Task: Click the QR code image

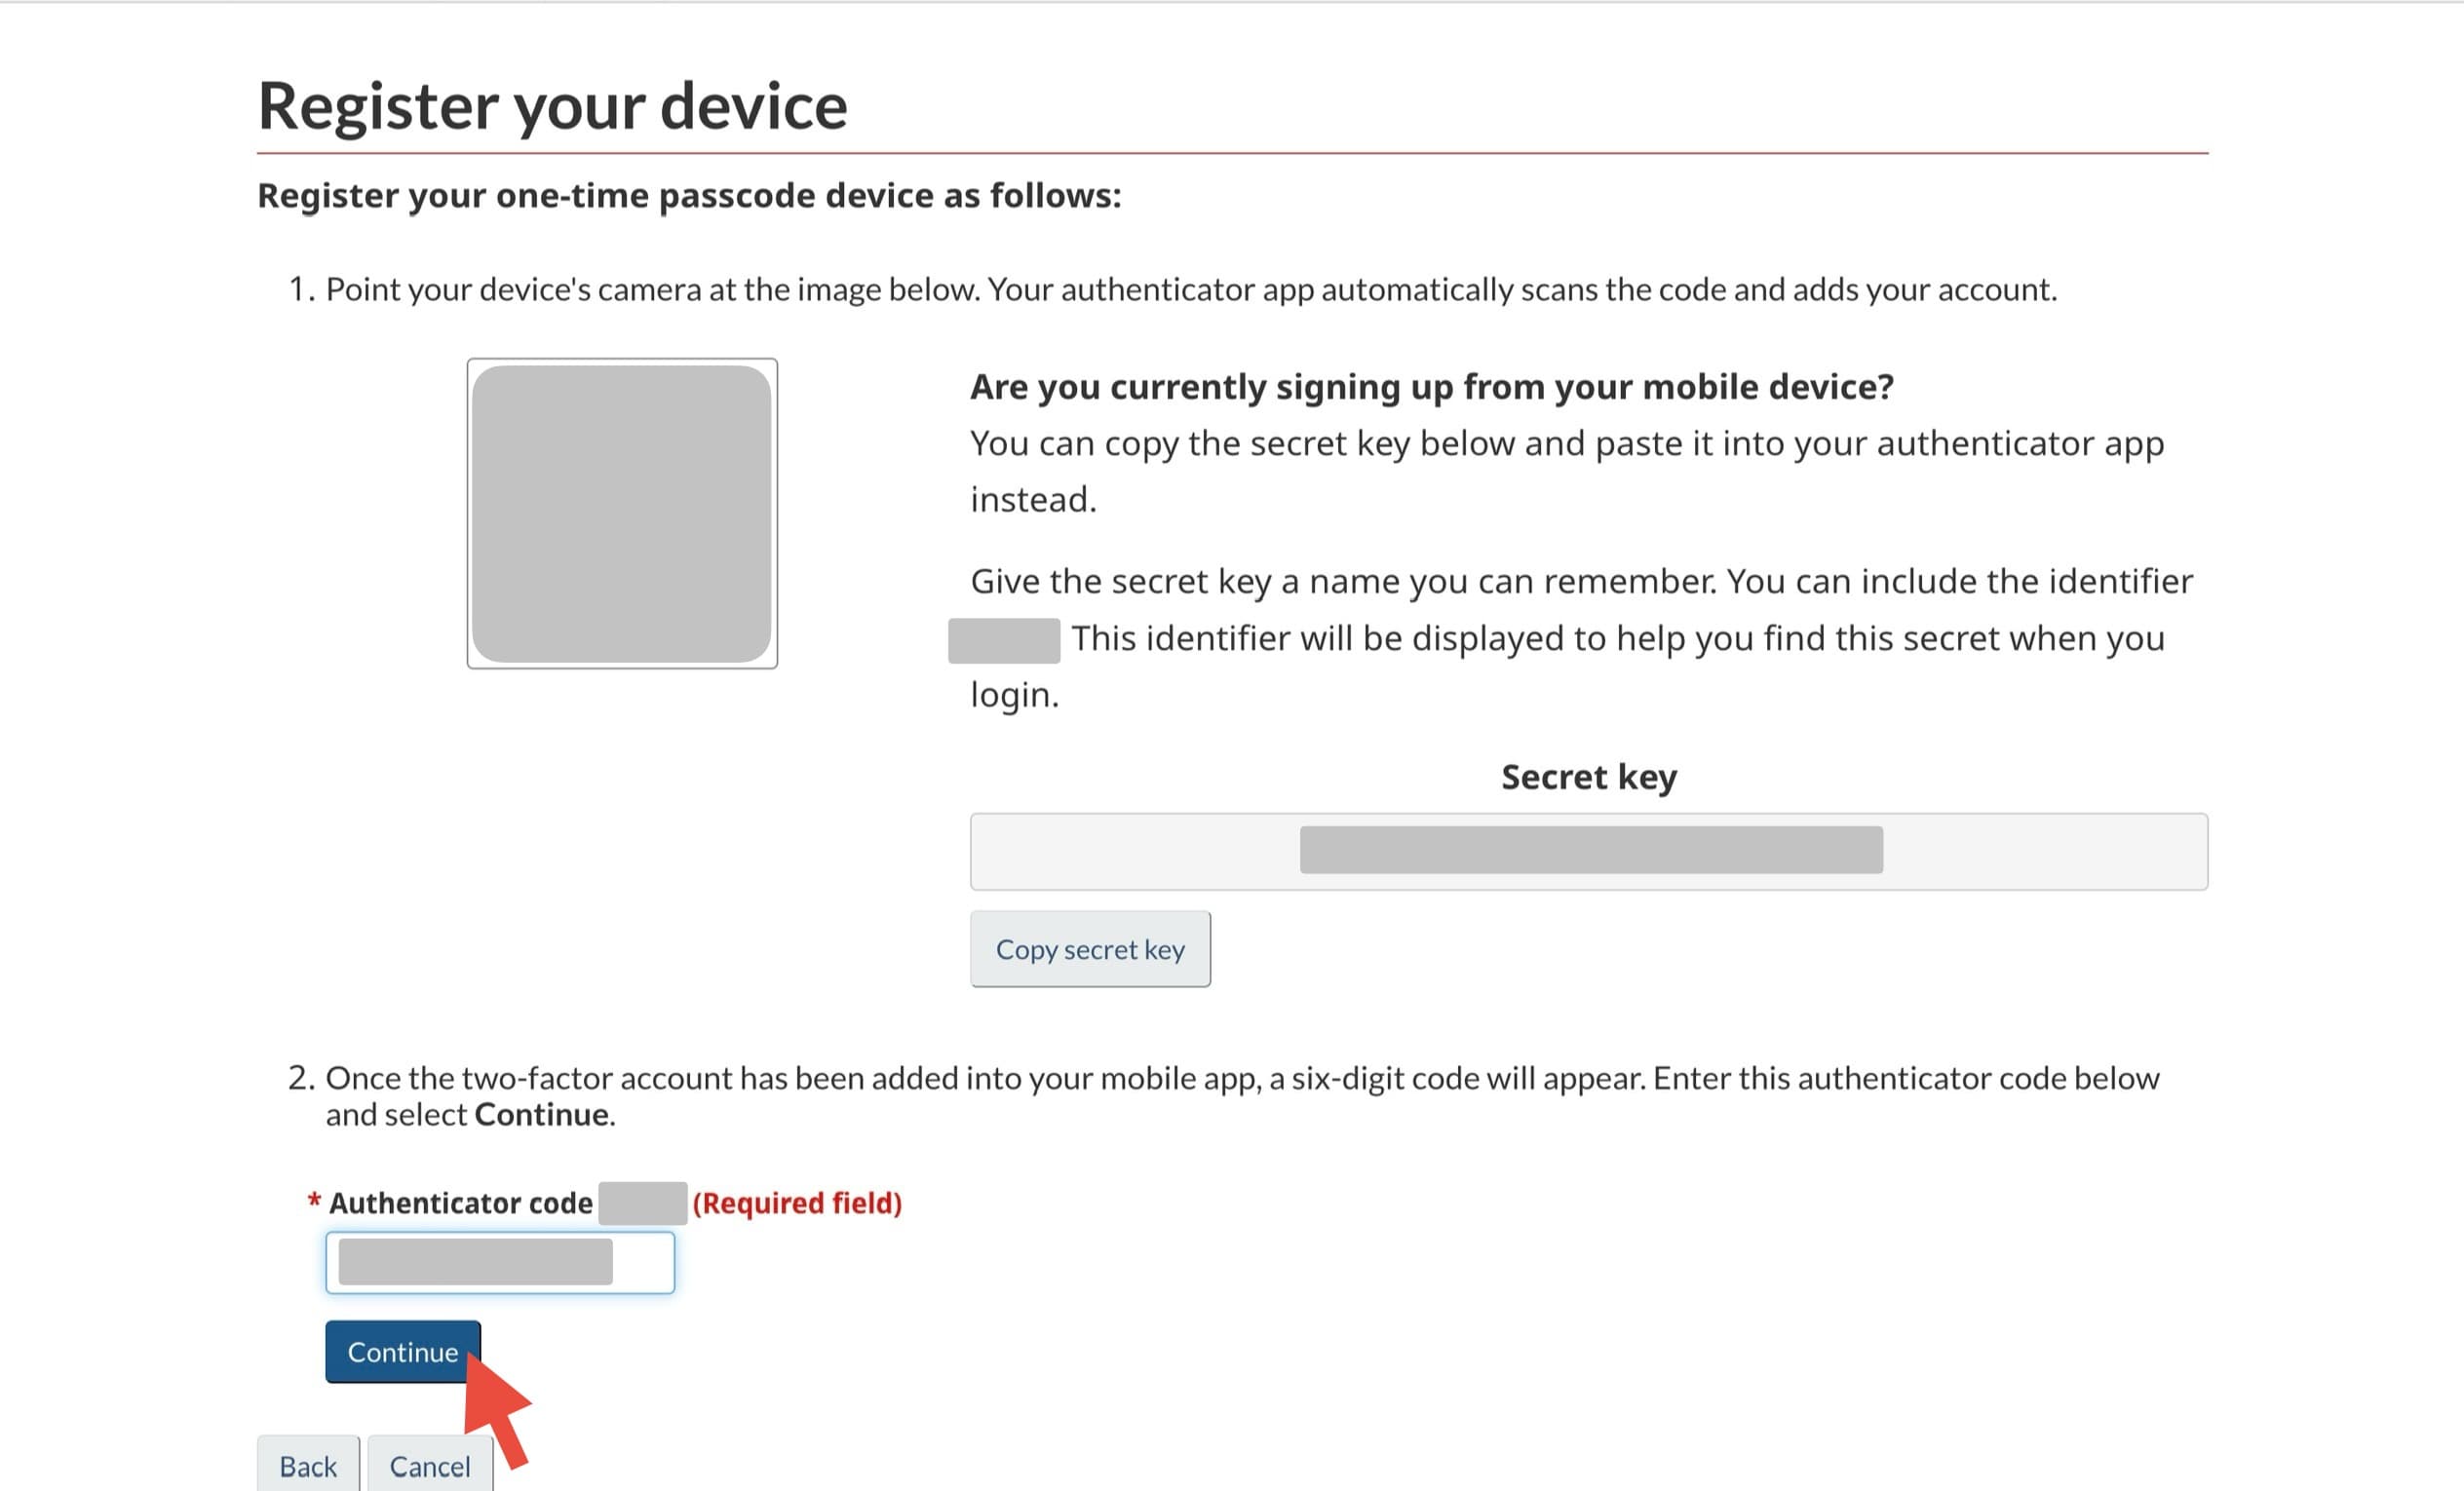Action: pos(621,513)
